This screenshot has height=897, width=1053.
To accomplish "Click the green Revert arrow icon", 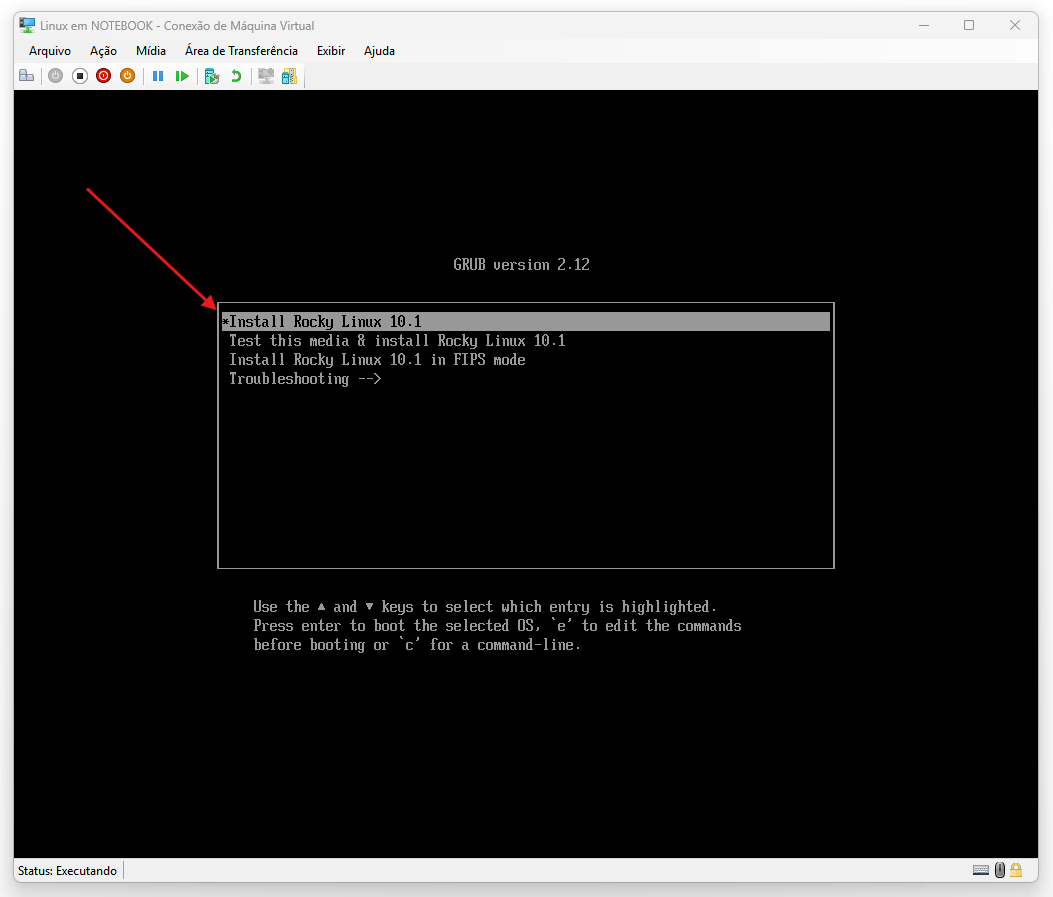I will pos(236,76).
